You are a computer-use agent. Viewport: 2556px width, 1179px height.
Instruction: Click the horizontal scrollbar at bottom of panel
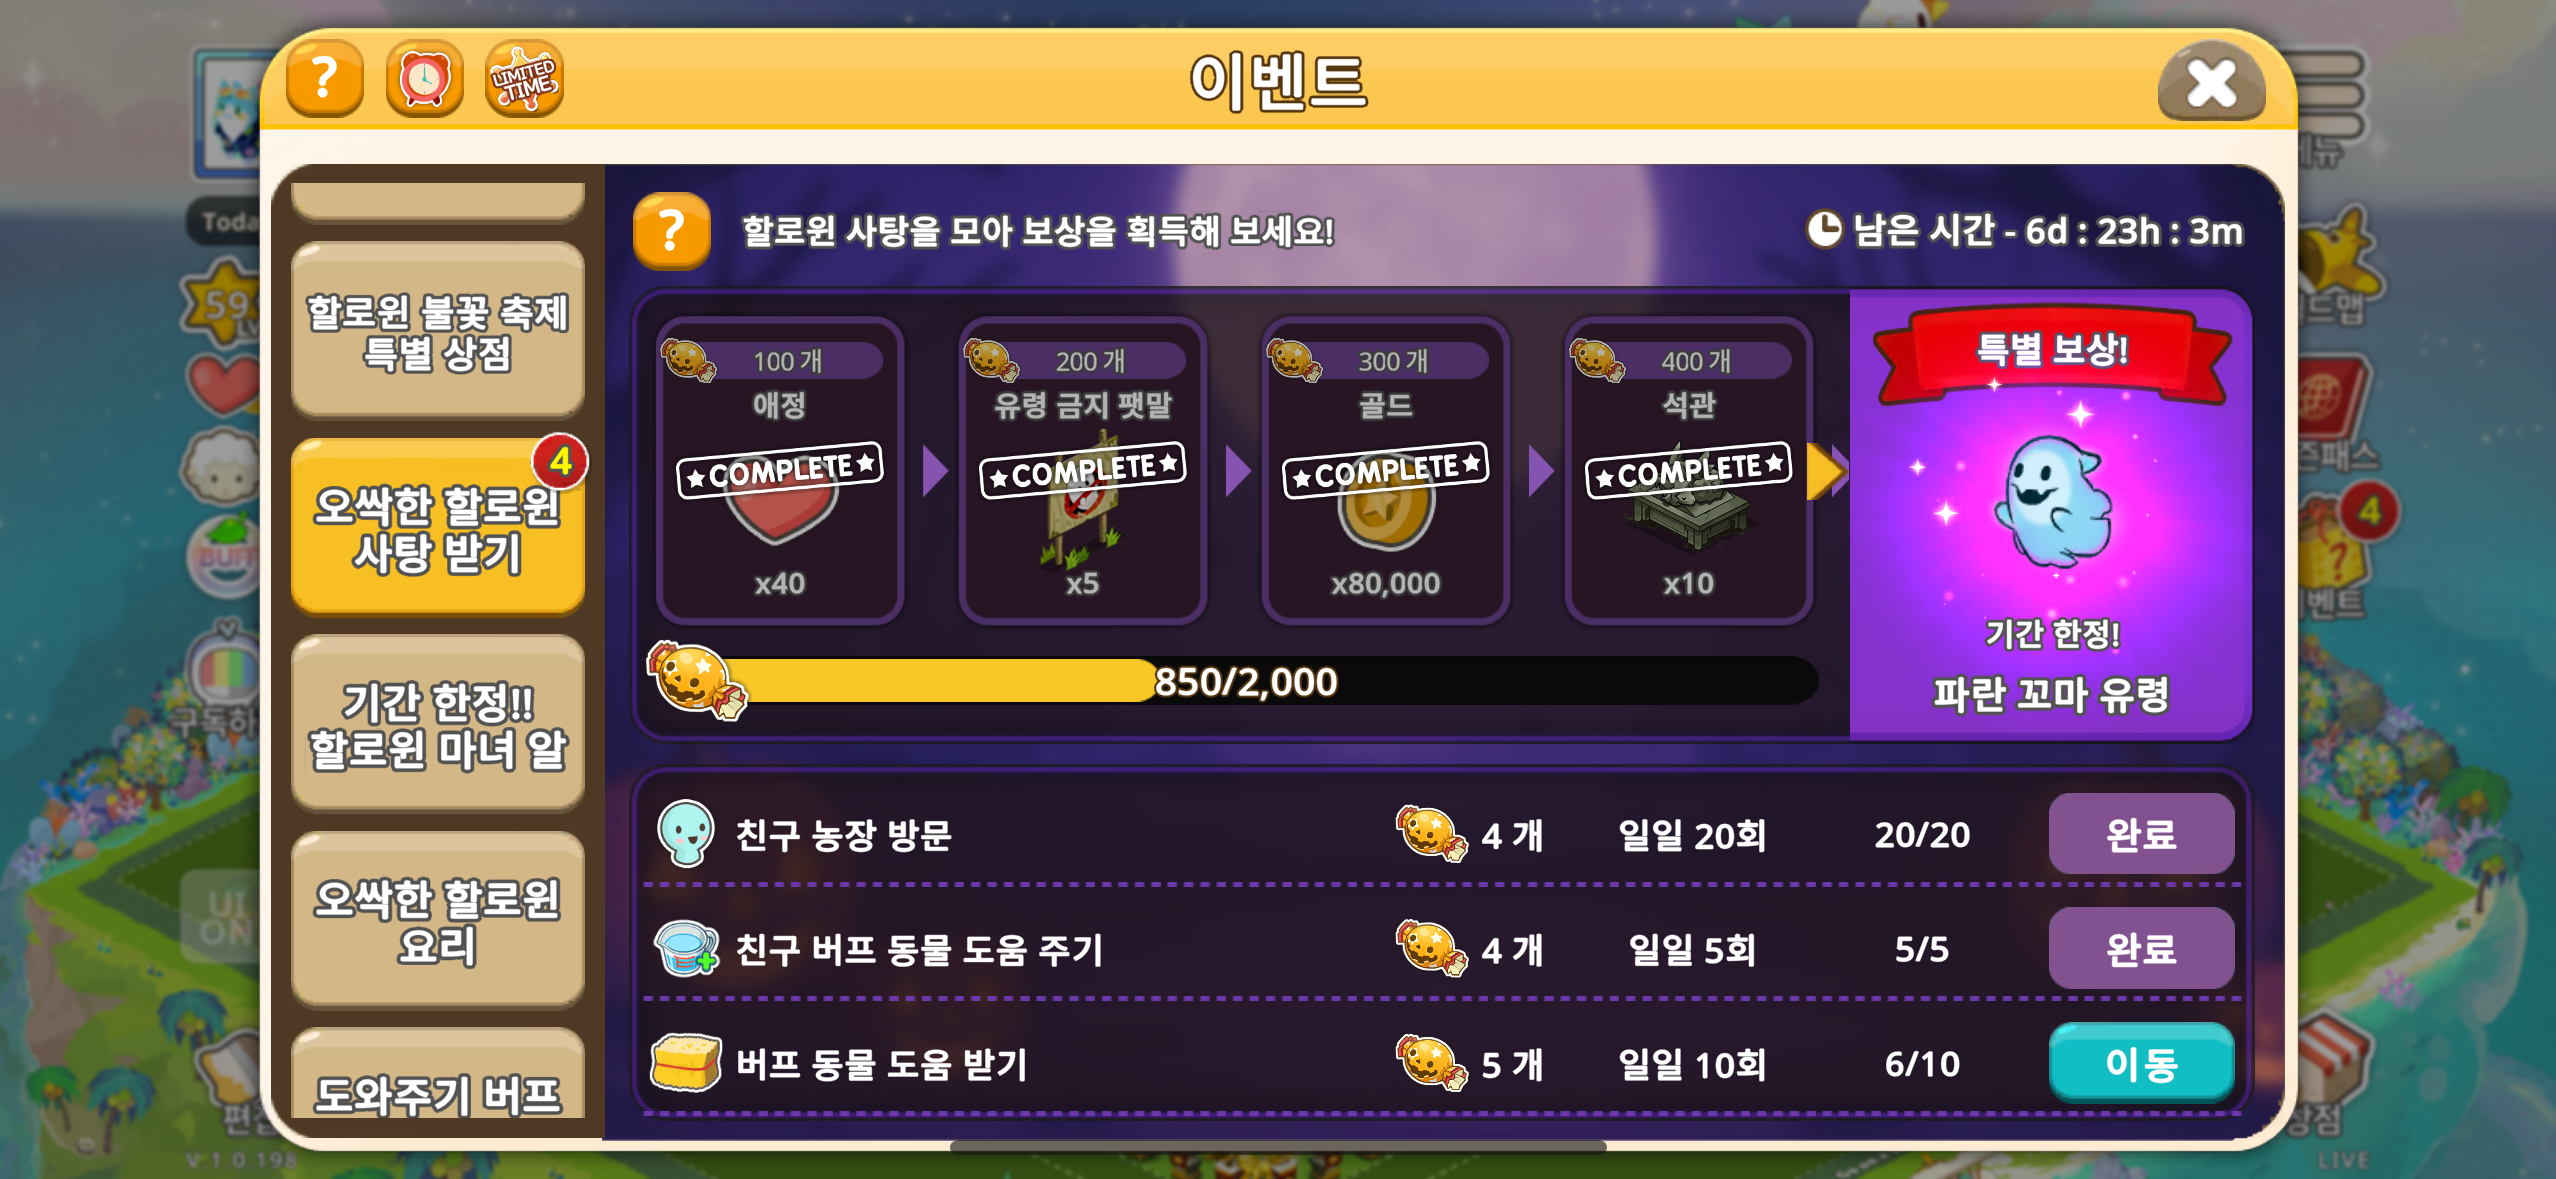click(1278, 1146)
